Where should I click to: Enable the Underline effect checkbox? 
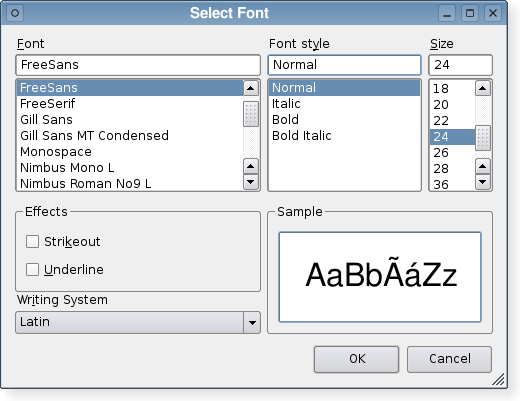point(33,270)
